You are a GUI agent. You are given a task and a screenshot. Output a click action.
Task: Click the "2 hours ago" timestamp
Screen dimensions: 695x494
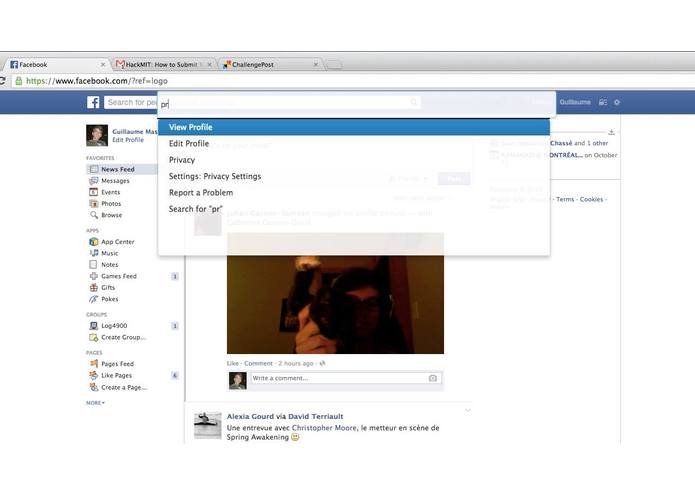pyautogui.click(x=296, y=363)
